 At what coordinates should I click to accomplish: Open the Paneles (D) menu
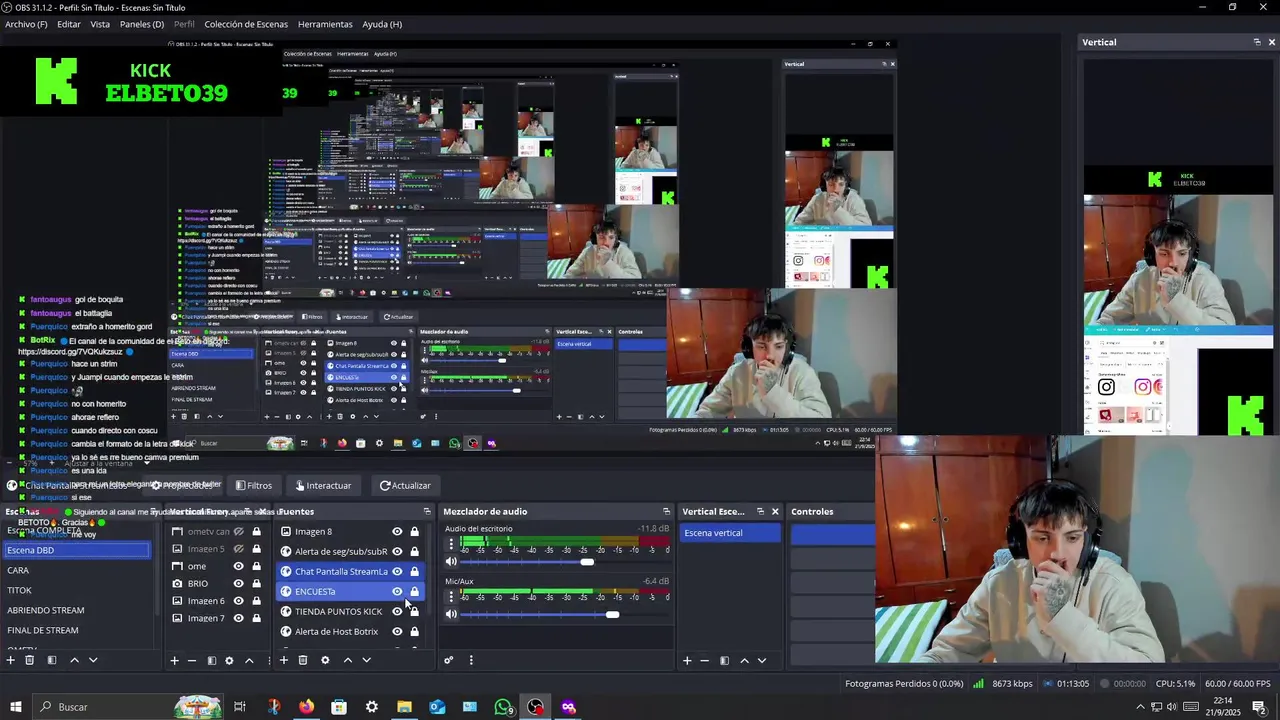pos(142,24)
